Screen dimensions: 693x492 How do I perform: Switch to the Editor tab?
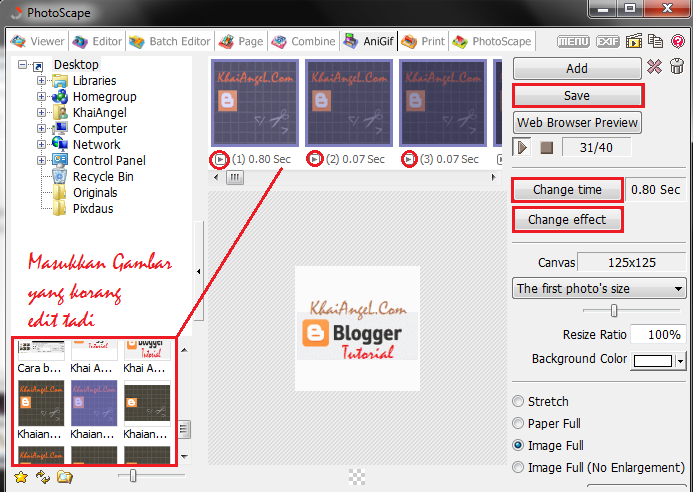tap(97, 41)
